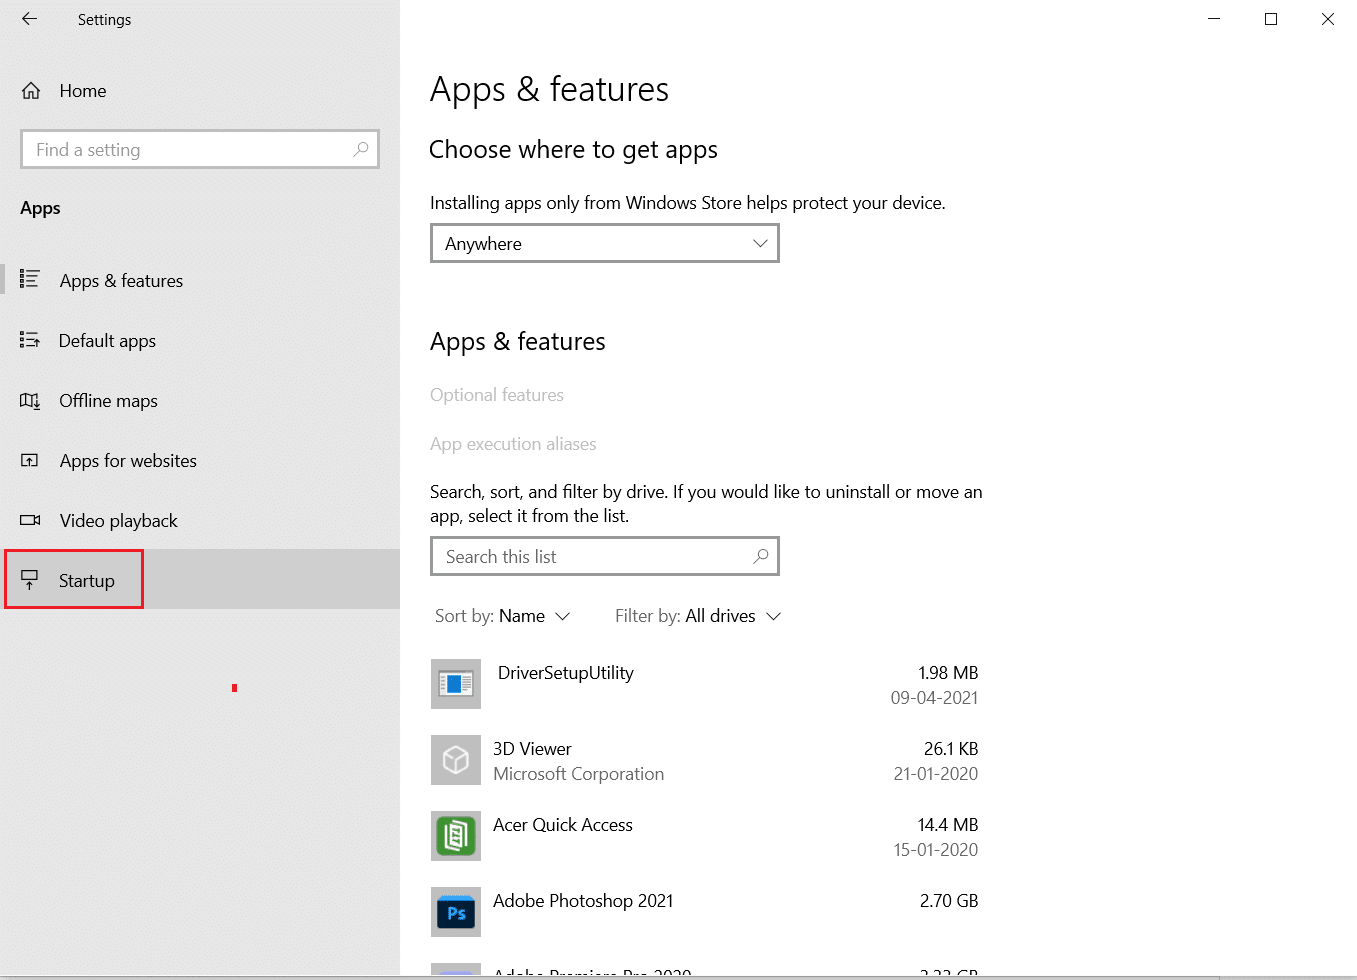Click the Adobe Photoshop 2021 icon
1357x980 pixels.
tap(456, 912)
